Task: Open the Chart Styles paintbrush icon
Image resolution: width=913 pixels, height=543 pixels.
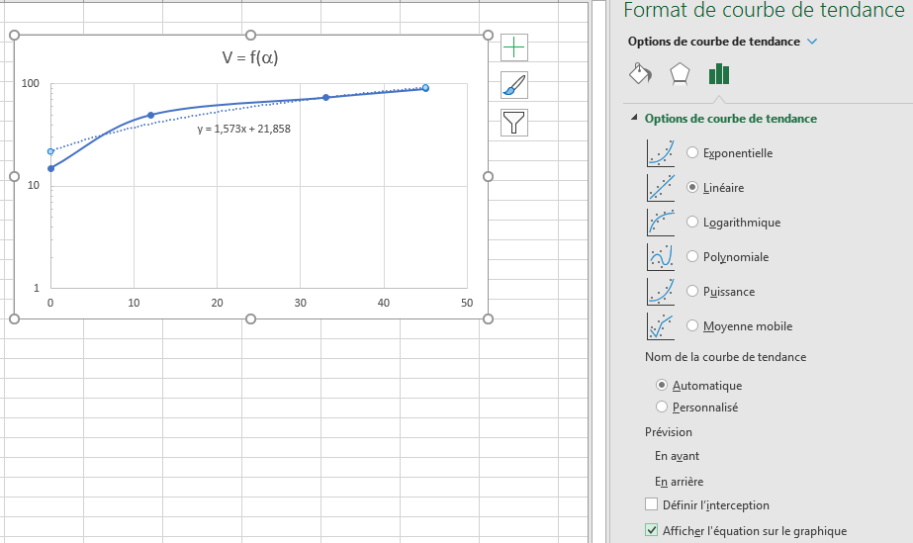Action: pyautogui.click(x=514, y=85)
